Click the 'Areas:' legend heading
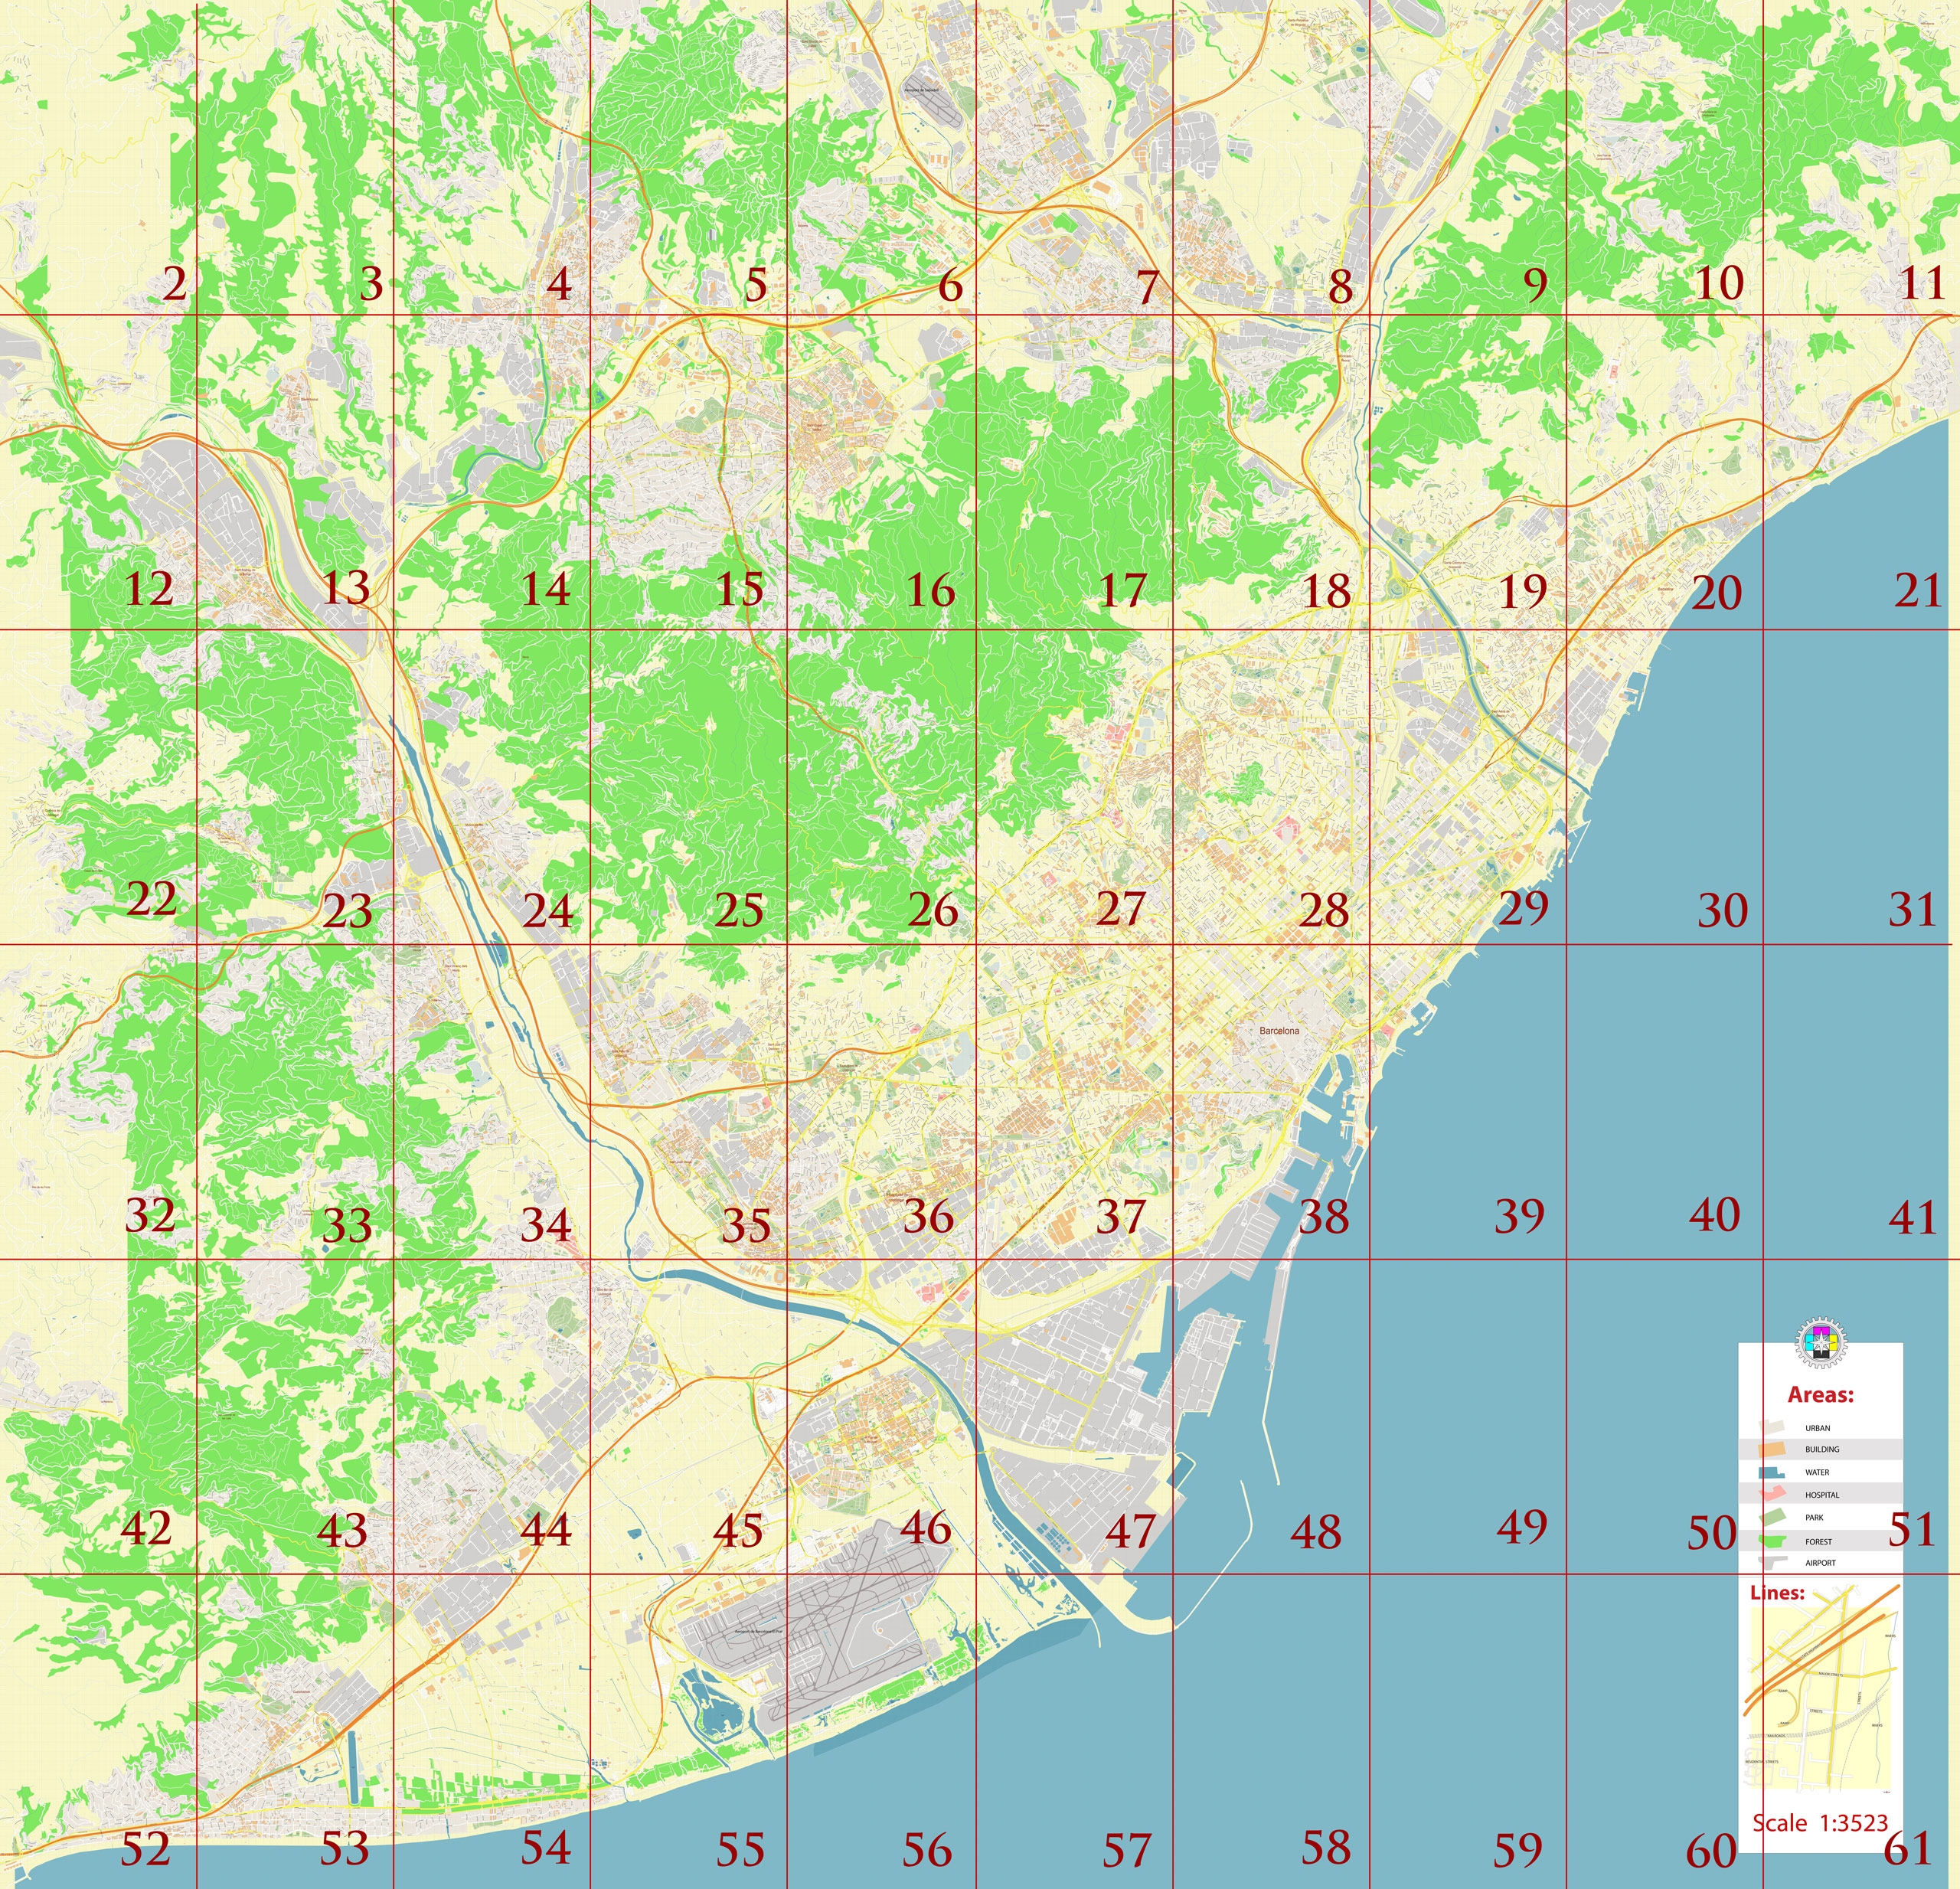 [1820, 1395]
